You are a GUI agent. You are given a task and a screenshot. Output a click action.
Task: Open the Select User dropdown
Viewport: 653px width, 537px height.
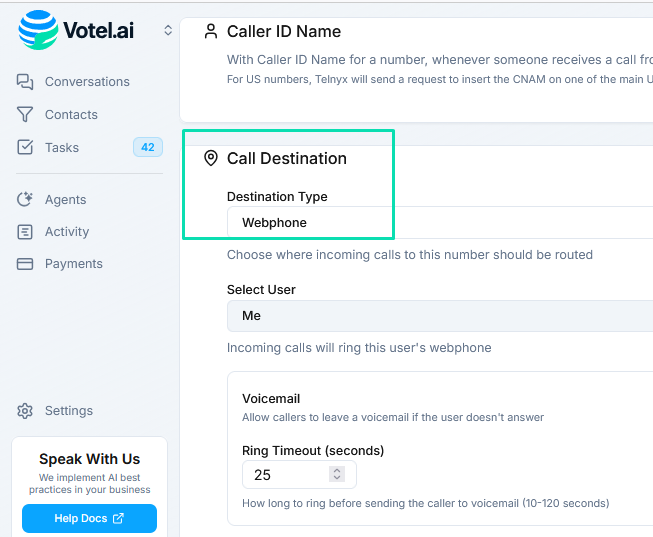coord(440,316)
